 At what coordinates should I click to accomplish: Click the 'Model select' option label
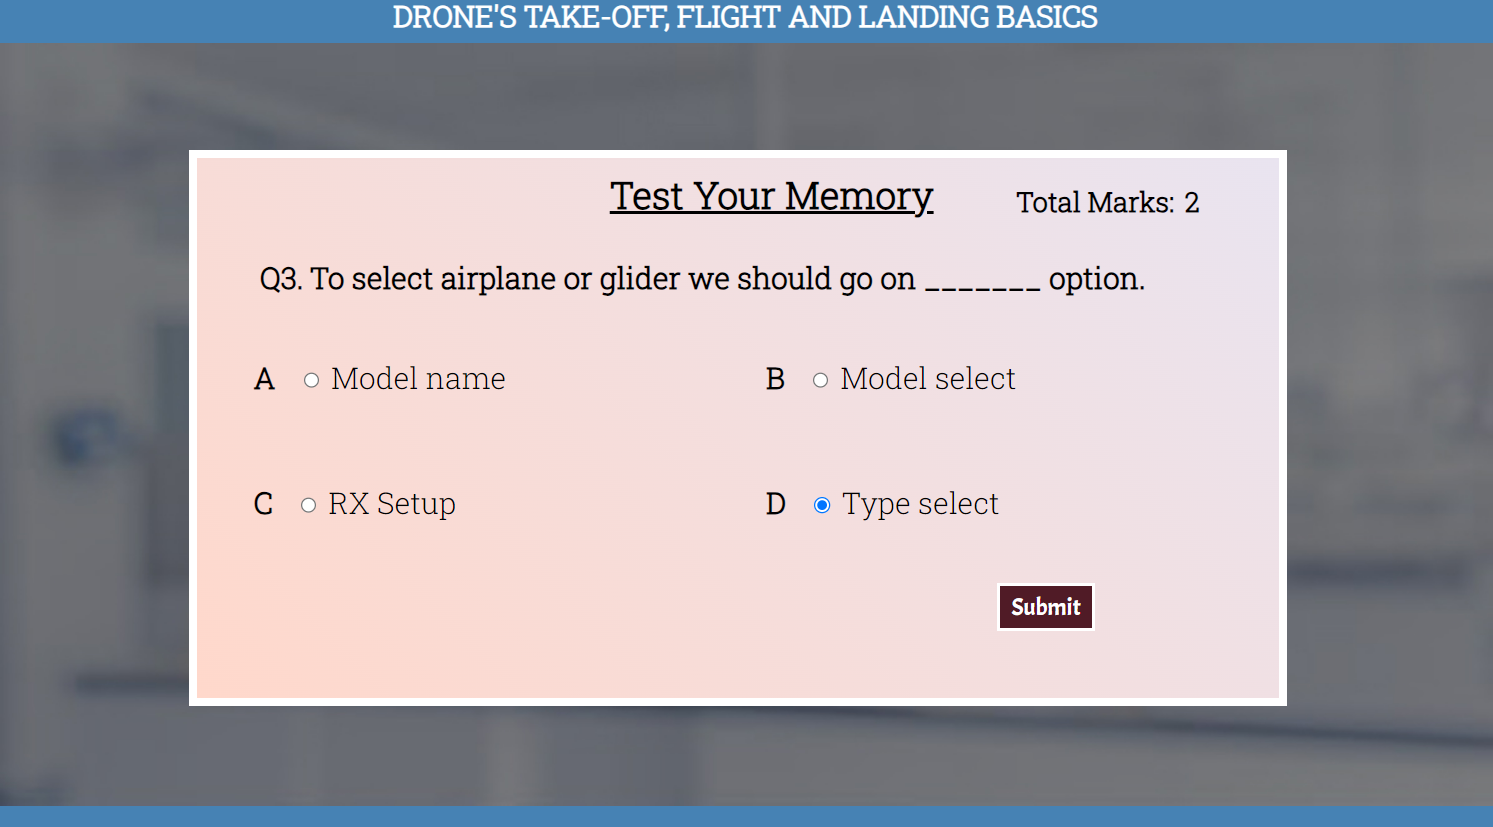tap(928, 379)
